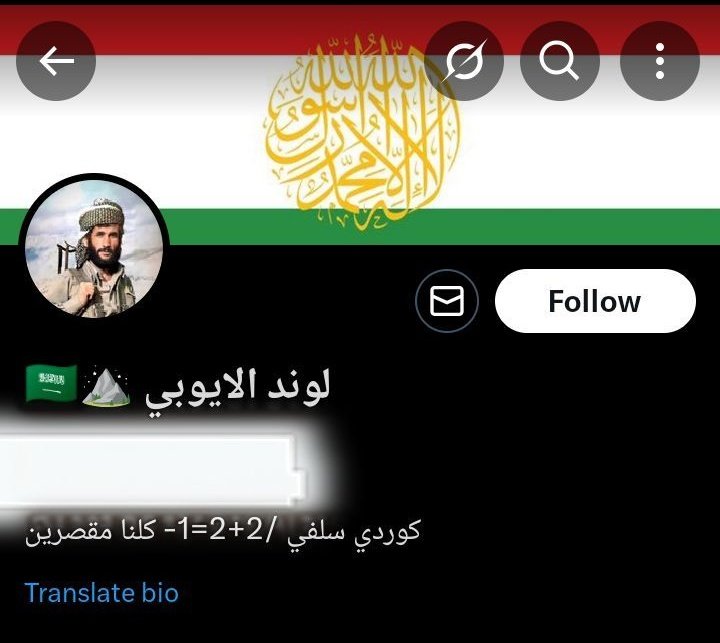Open Grok via the slashed-circle icon
The width and height of the screenshot is (720, 643).
(x=464, y=61)
